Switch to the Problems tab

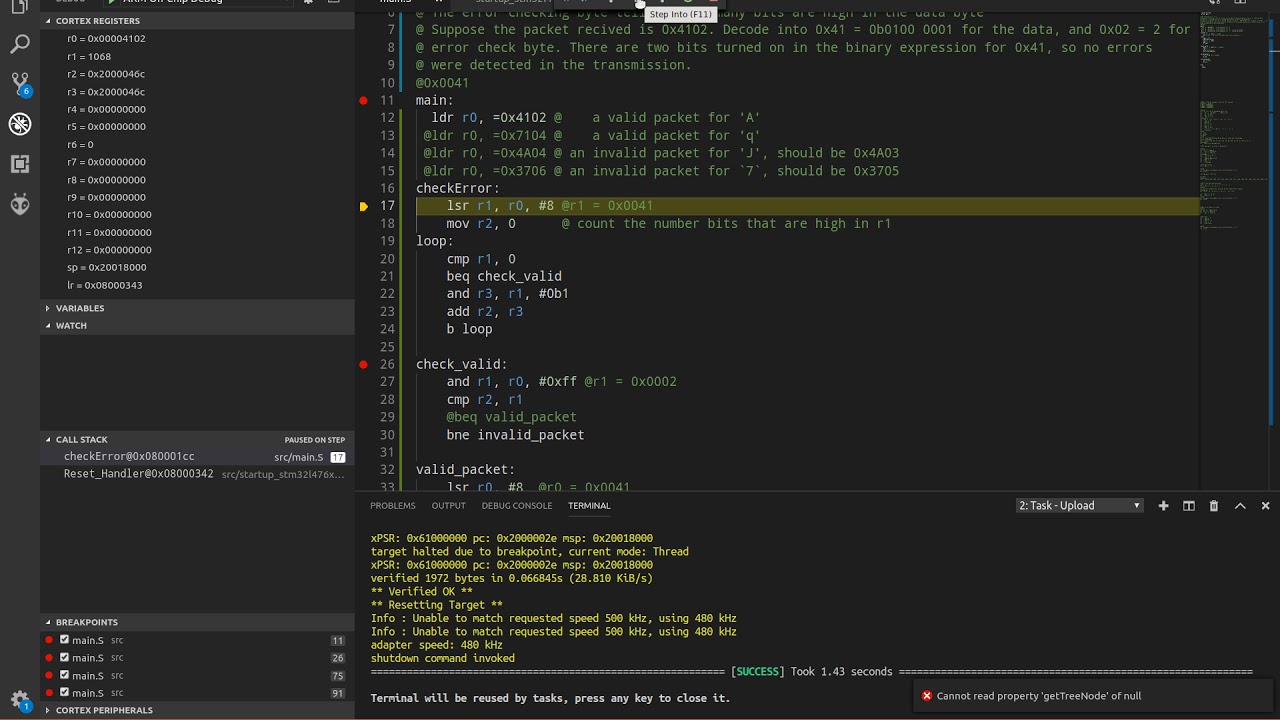(x=393, y=506)
